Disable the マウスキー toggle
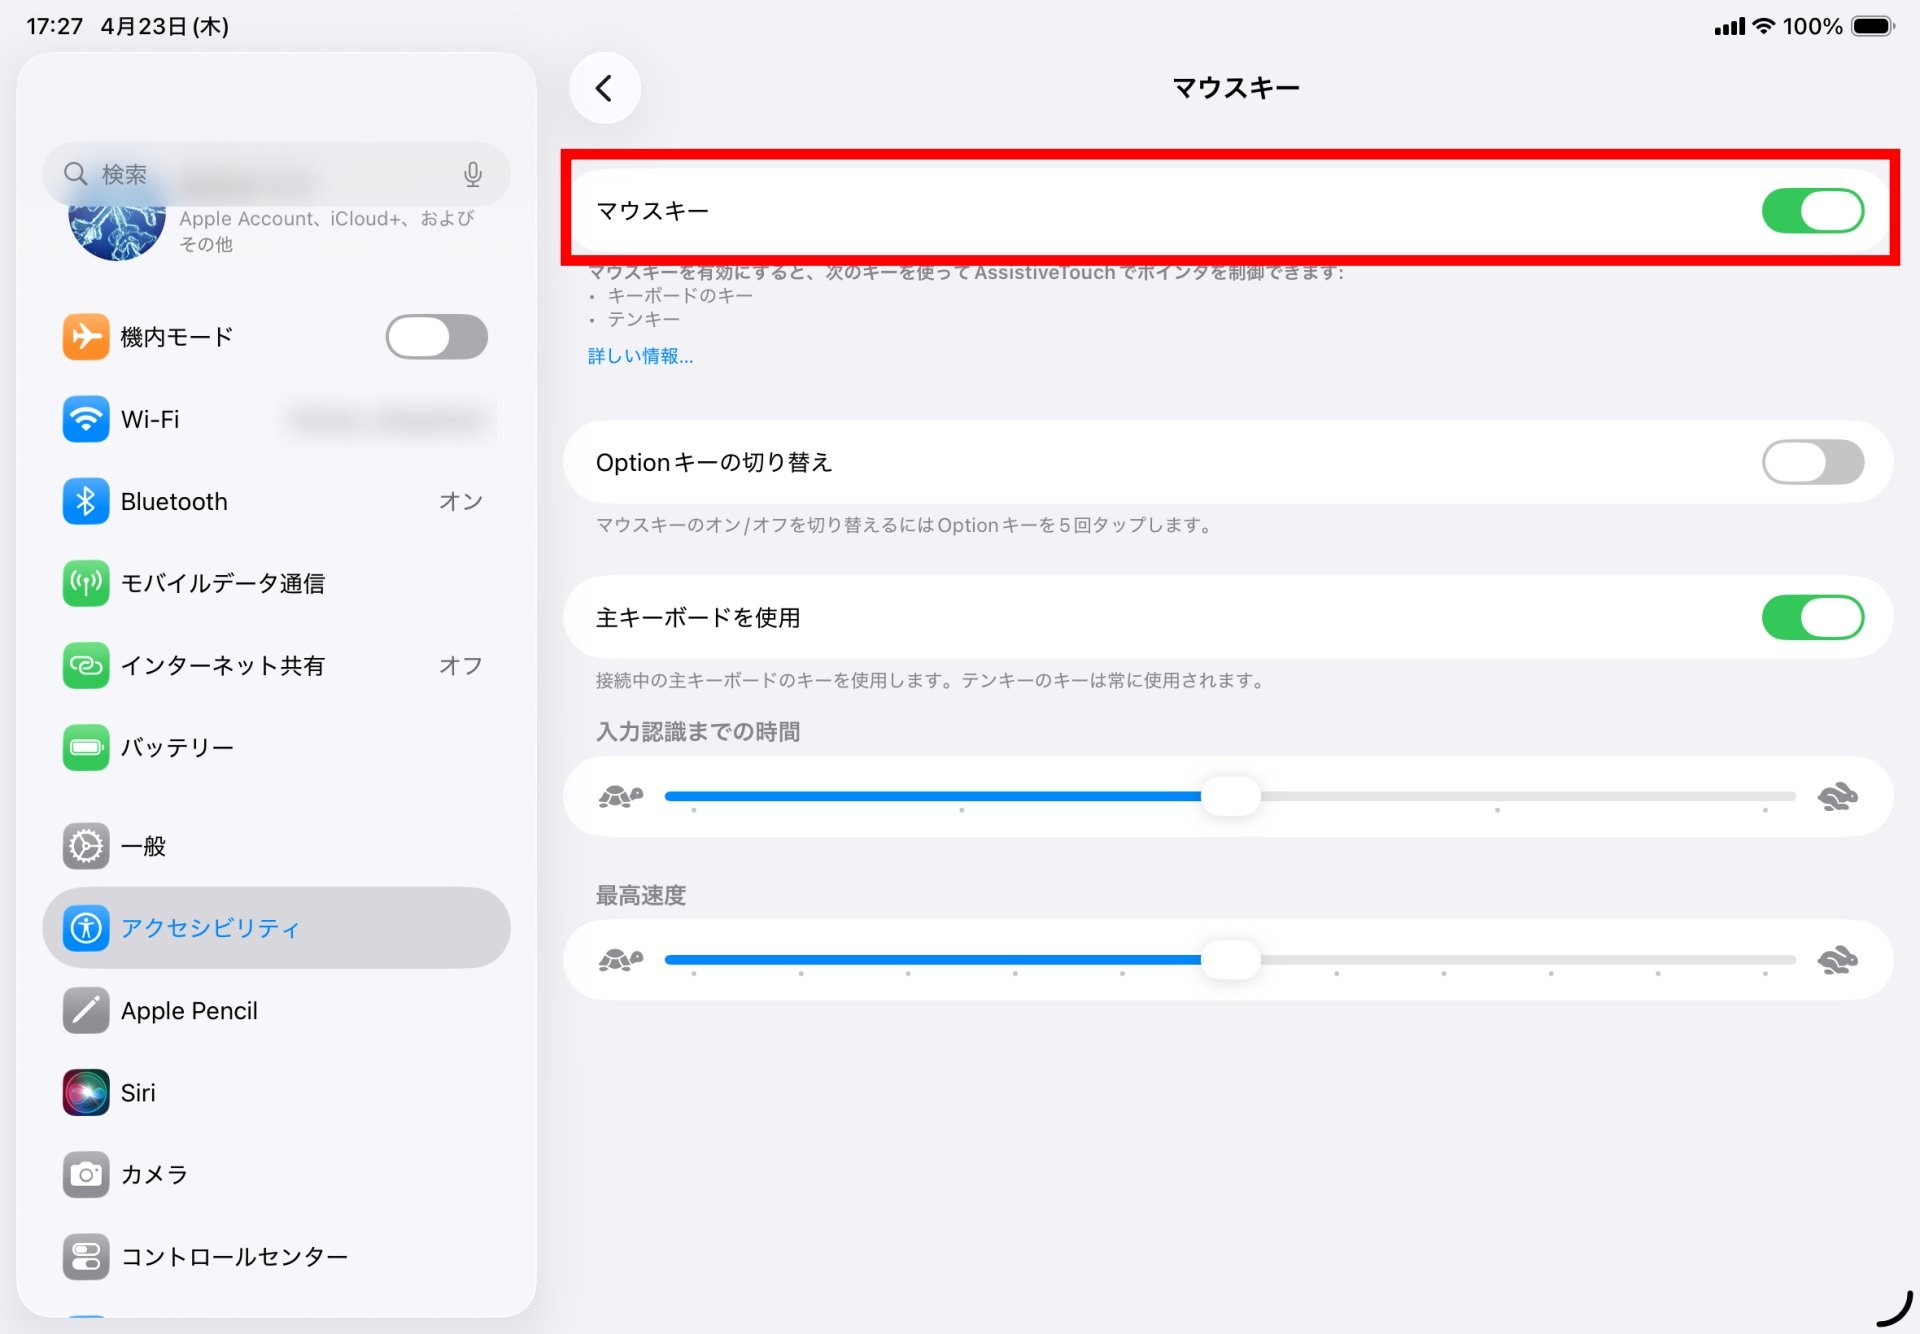The image size is (1920, 1334). (1812, 210)
